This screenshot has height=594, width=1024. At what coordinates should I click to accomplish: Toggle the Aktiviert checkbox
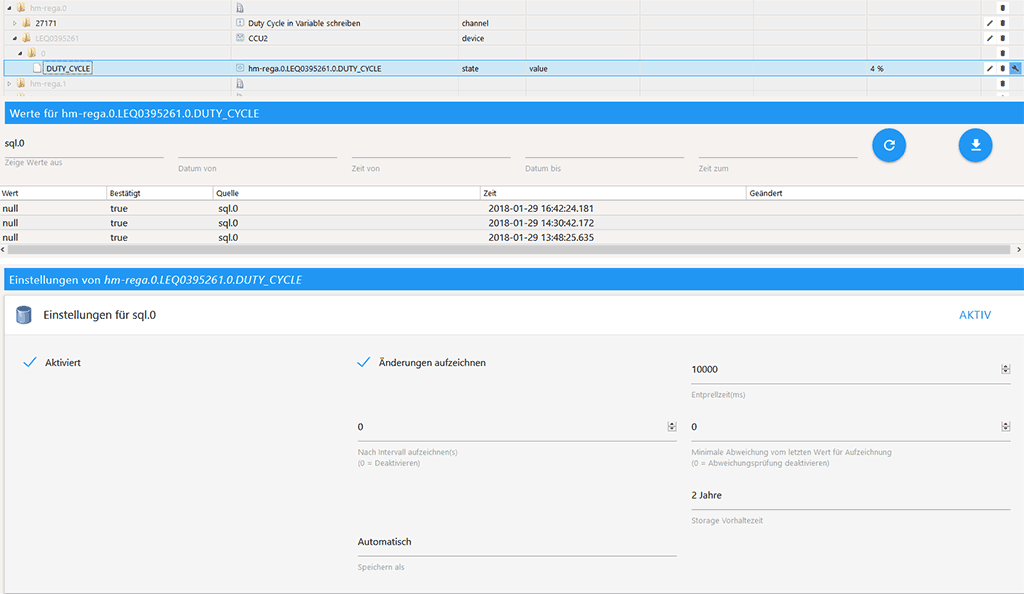30,362
